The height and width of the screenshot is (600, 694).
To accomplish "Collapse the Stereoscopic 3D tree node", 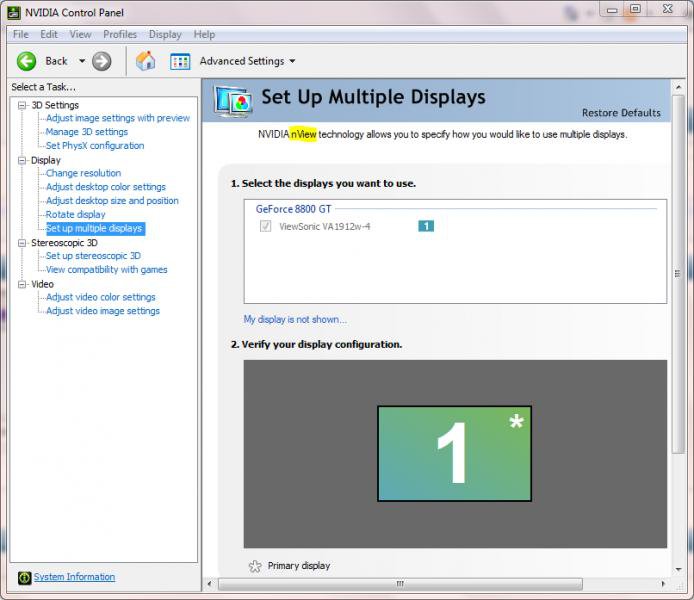I will (22, 242).
